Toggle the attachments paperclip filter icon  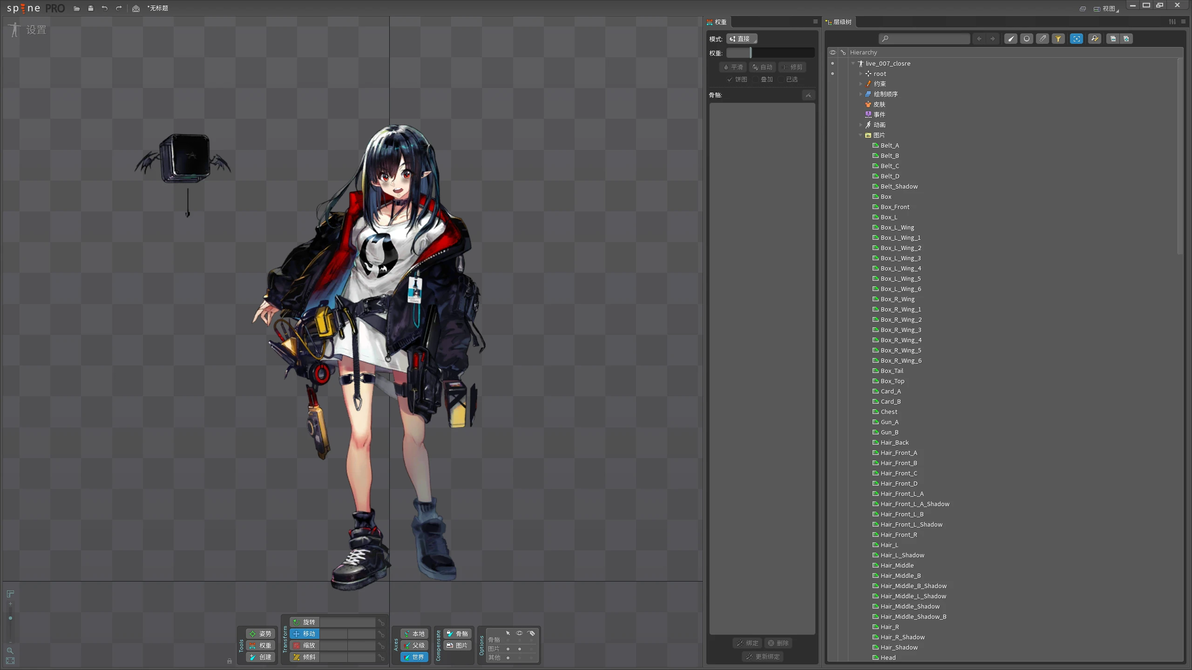(1042, 39)
